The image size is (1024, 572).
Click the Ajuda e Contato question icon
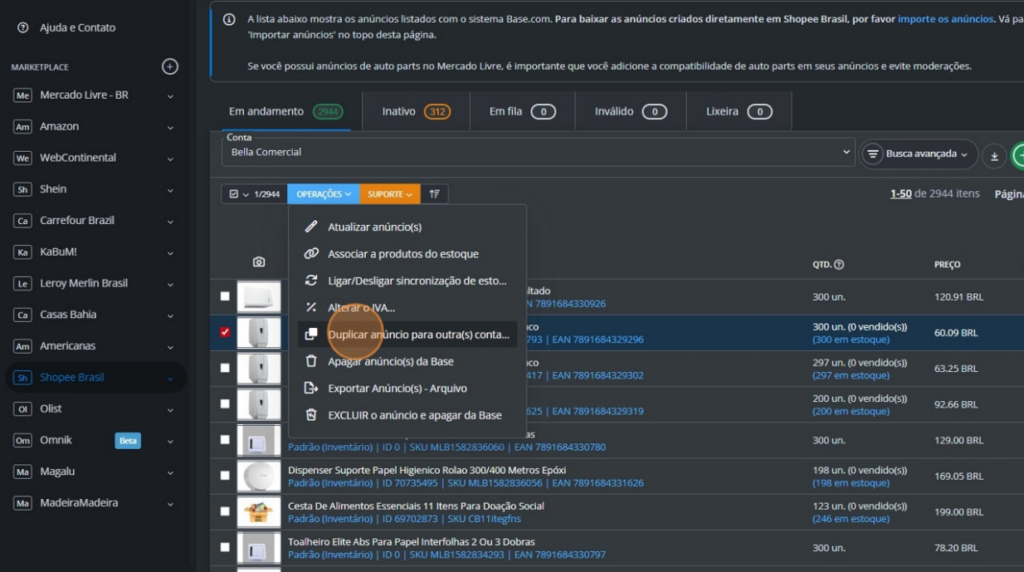point(22,28)
